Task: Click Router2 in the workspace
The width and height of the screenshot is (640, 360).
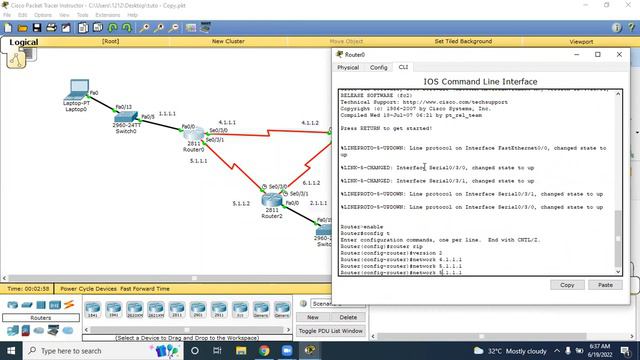Action: tap(272, 200)
